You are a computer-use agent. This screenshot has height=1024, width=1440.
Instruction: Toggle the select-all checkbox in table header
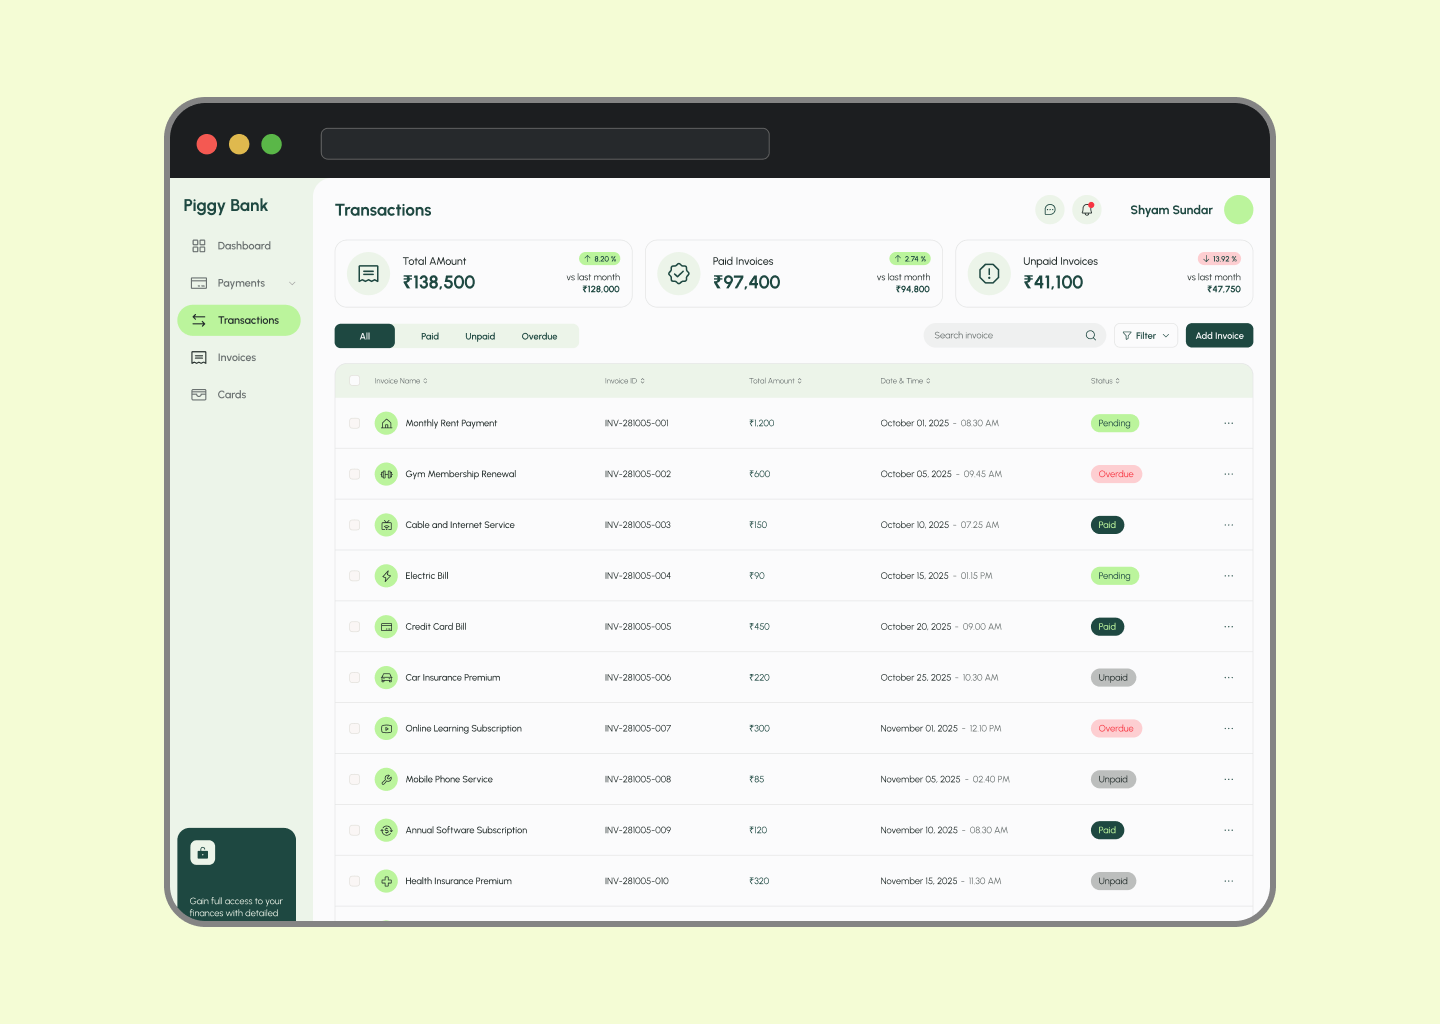(x=355, y=381)
